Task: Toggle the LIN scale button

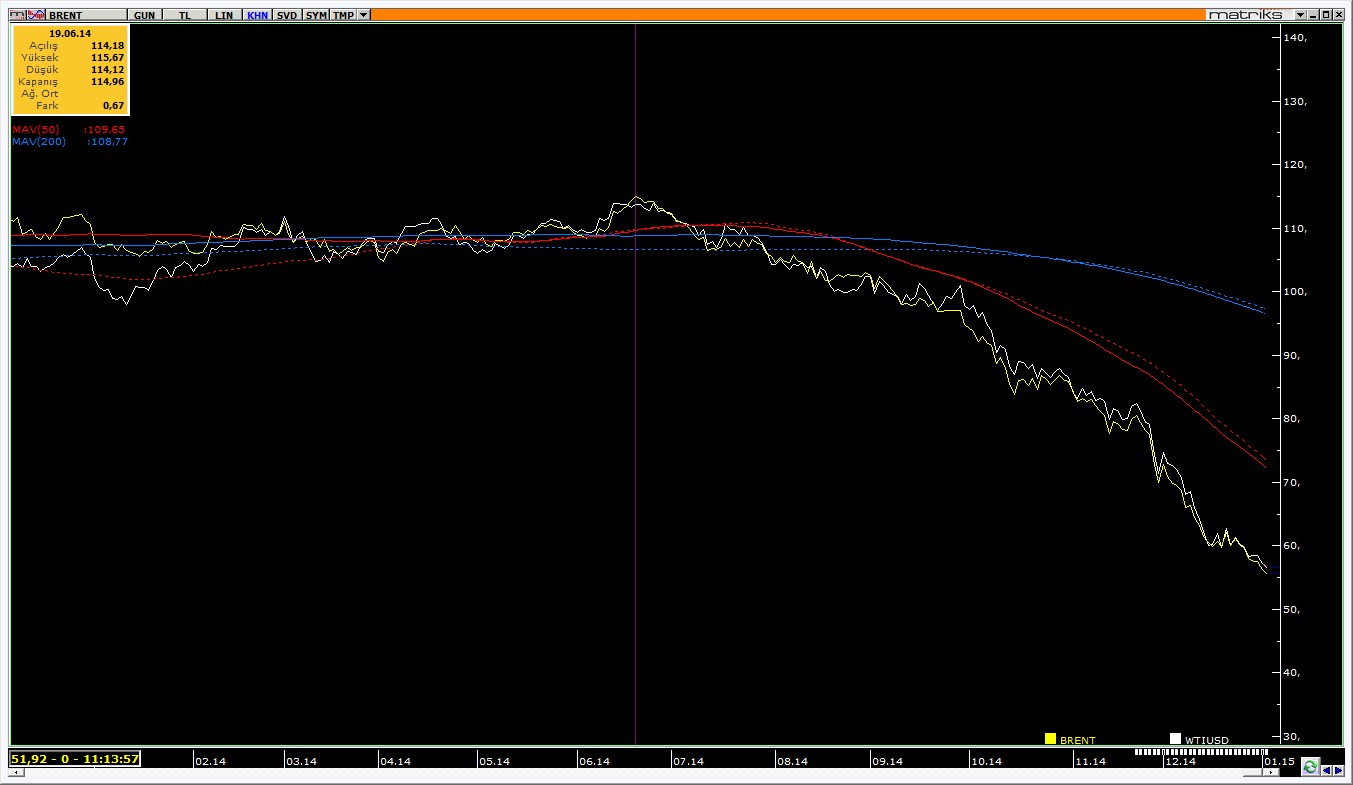Action: point(224,15)
